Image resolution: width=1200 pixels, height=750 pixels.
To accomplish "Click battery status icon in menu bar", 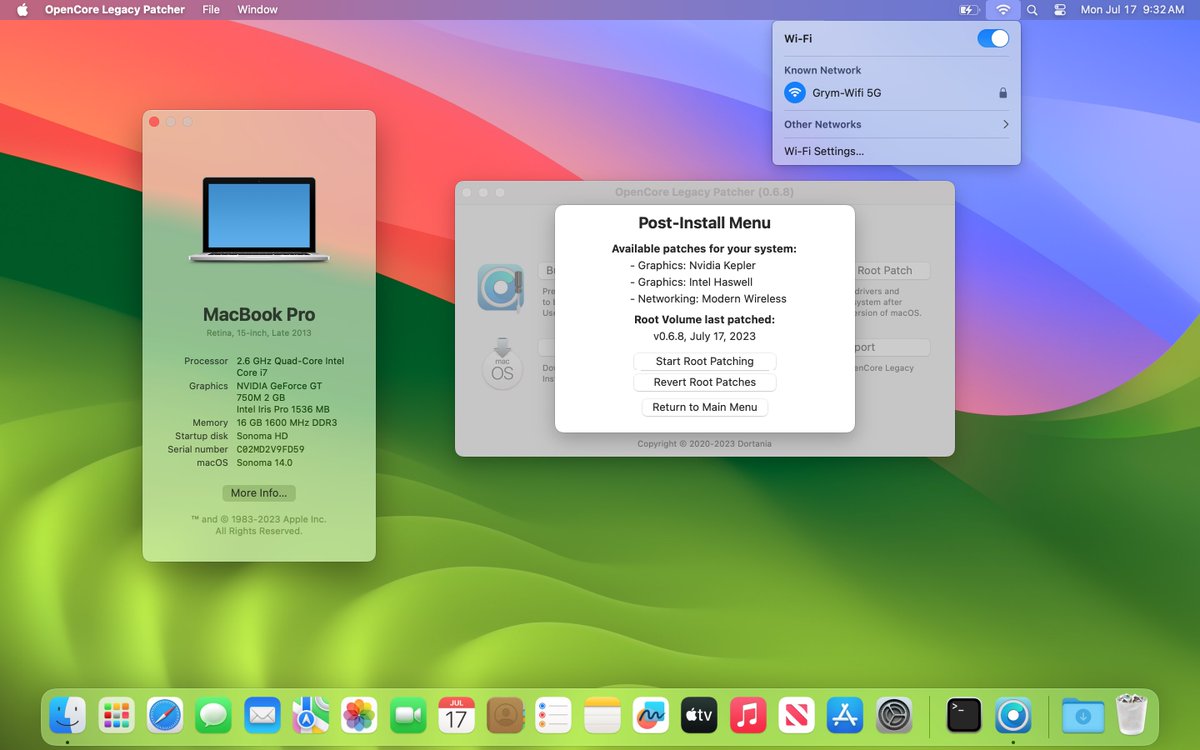I will tap(968, 10).
